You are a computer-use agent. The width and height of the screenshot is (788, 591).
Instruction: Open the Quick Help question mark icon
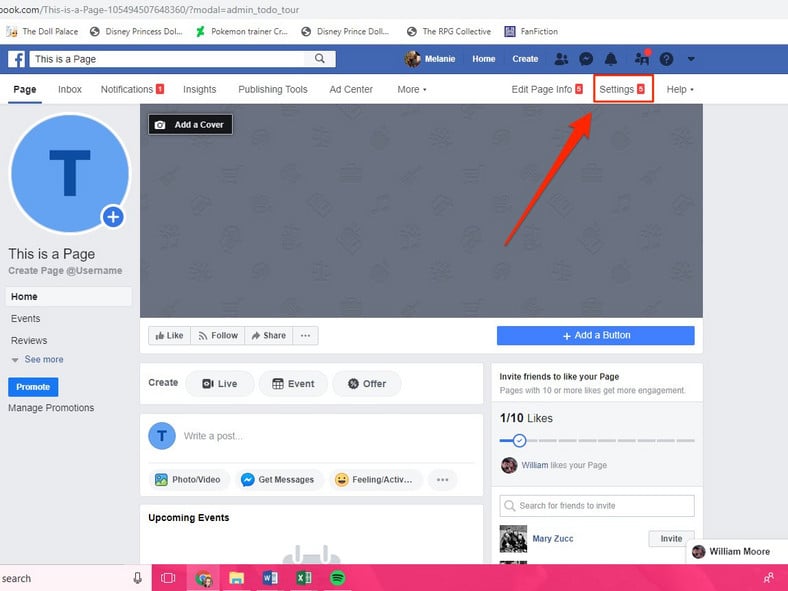pyautogui.click(x=666, y=59)
